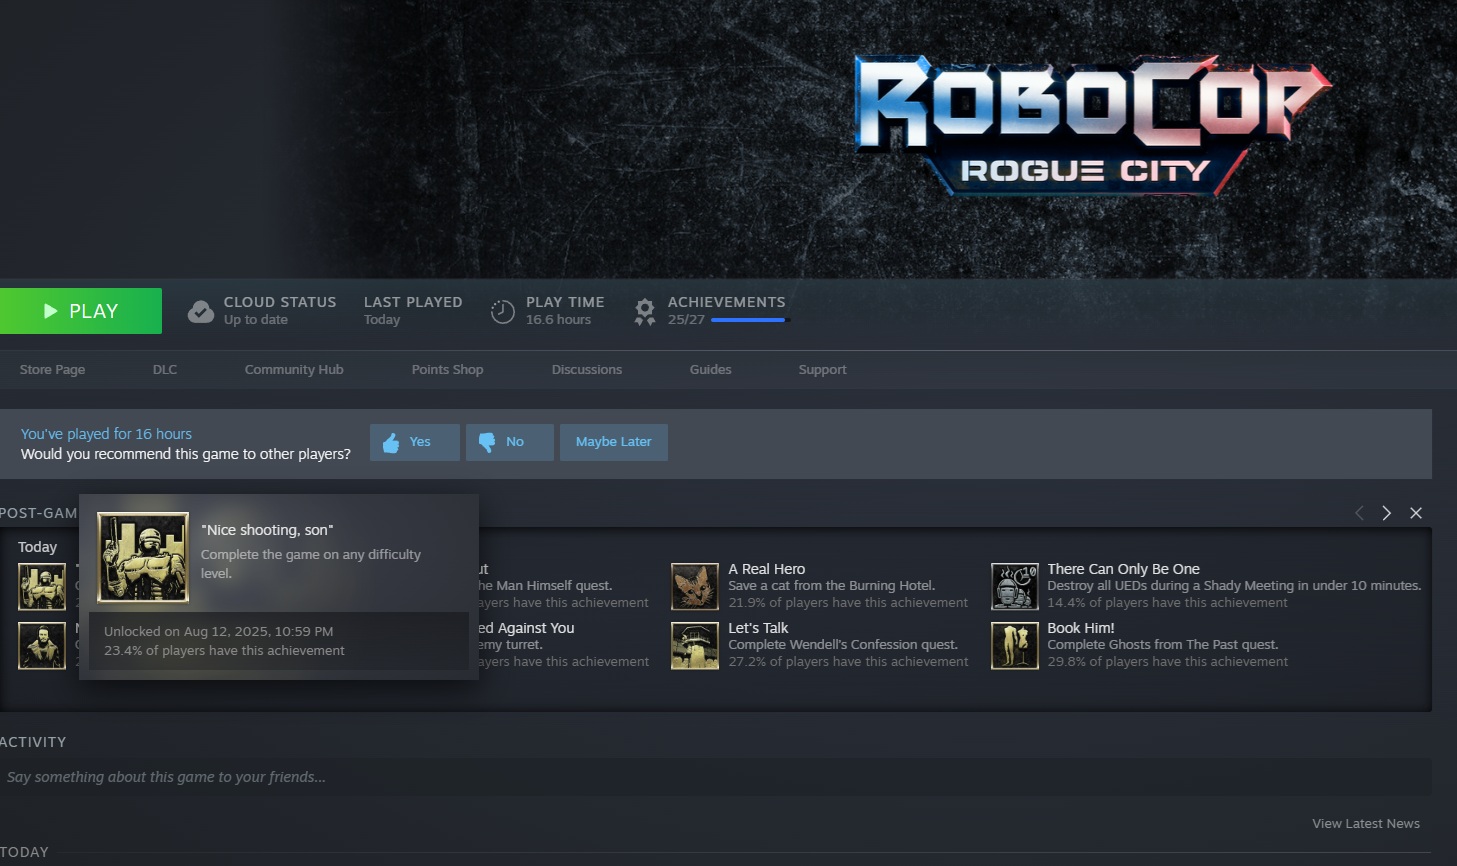This screenshot has height=866, width=1457.
Task: Click the "16.6 hours" play time value
Action: coord(558,320)
